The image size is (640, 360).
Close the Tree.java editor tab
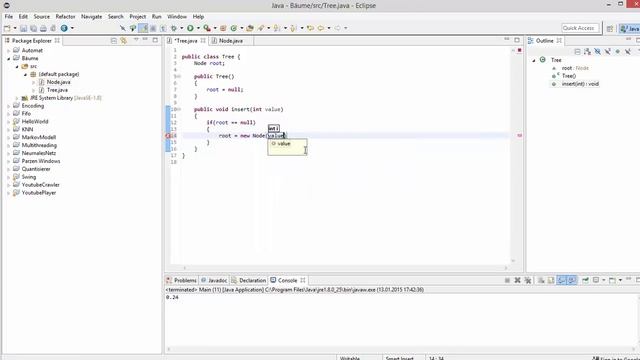(x=203, y=40)
